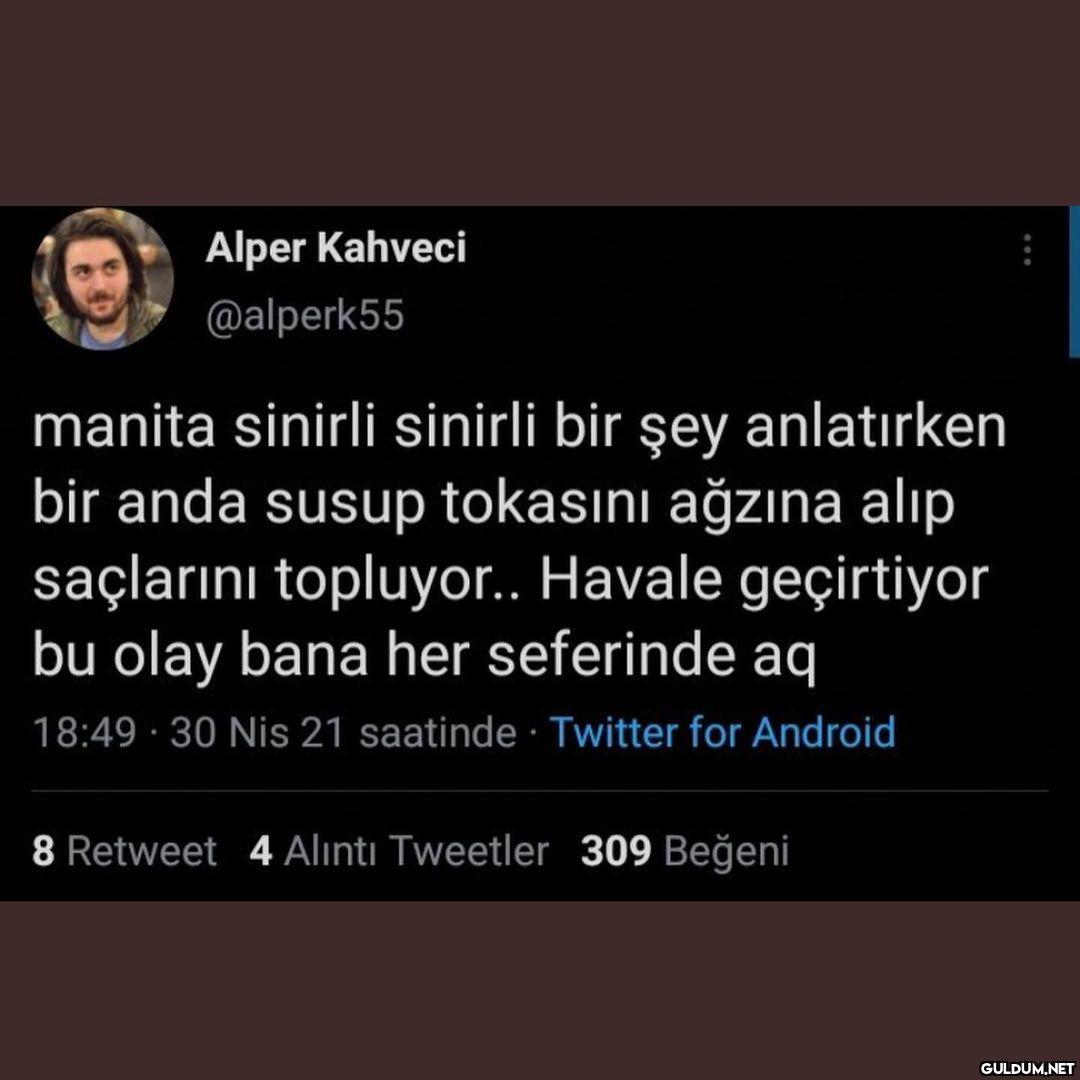Click the divider line above the retweet stats
This screenshot has height=1080, width=1080.
540,791
